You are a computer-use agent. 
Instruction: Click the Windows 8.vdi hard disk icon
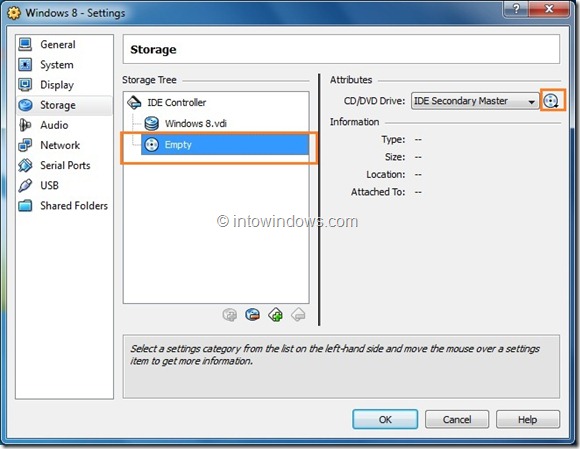click(152, 124)
